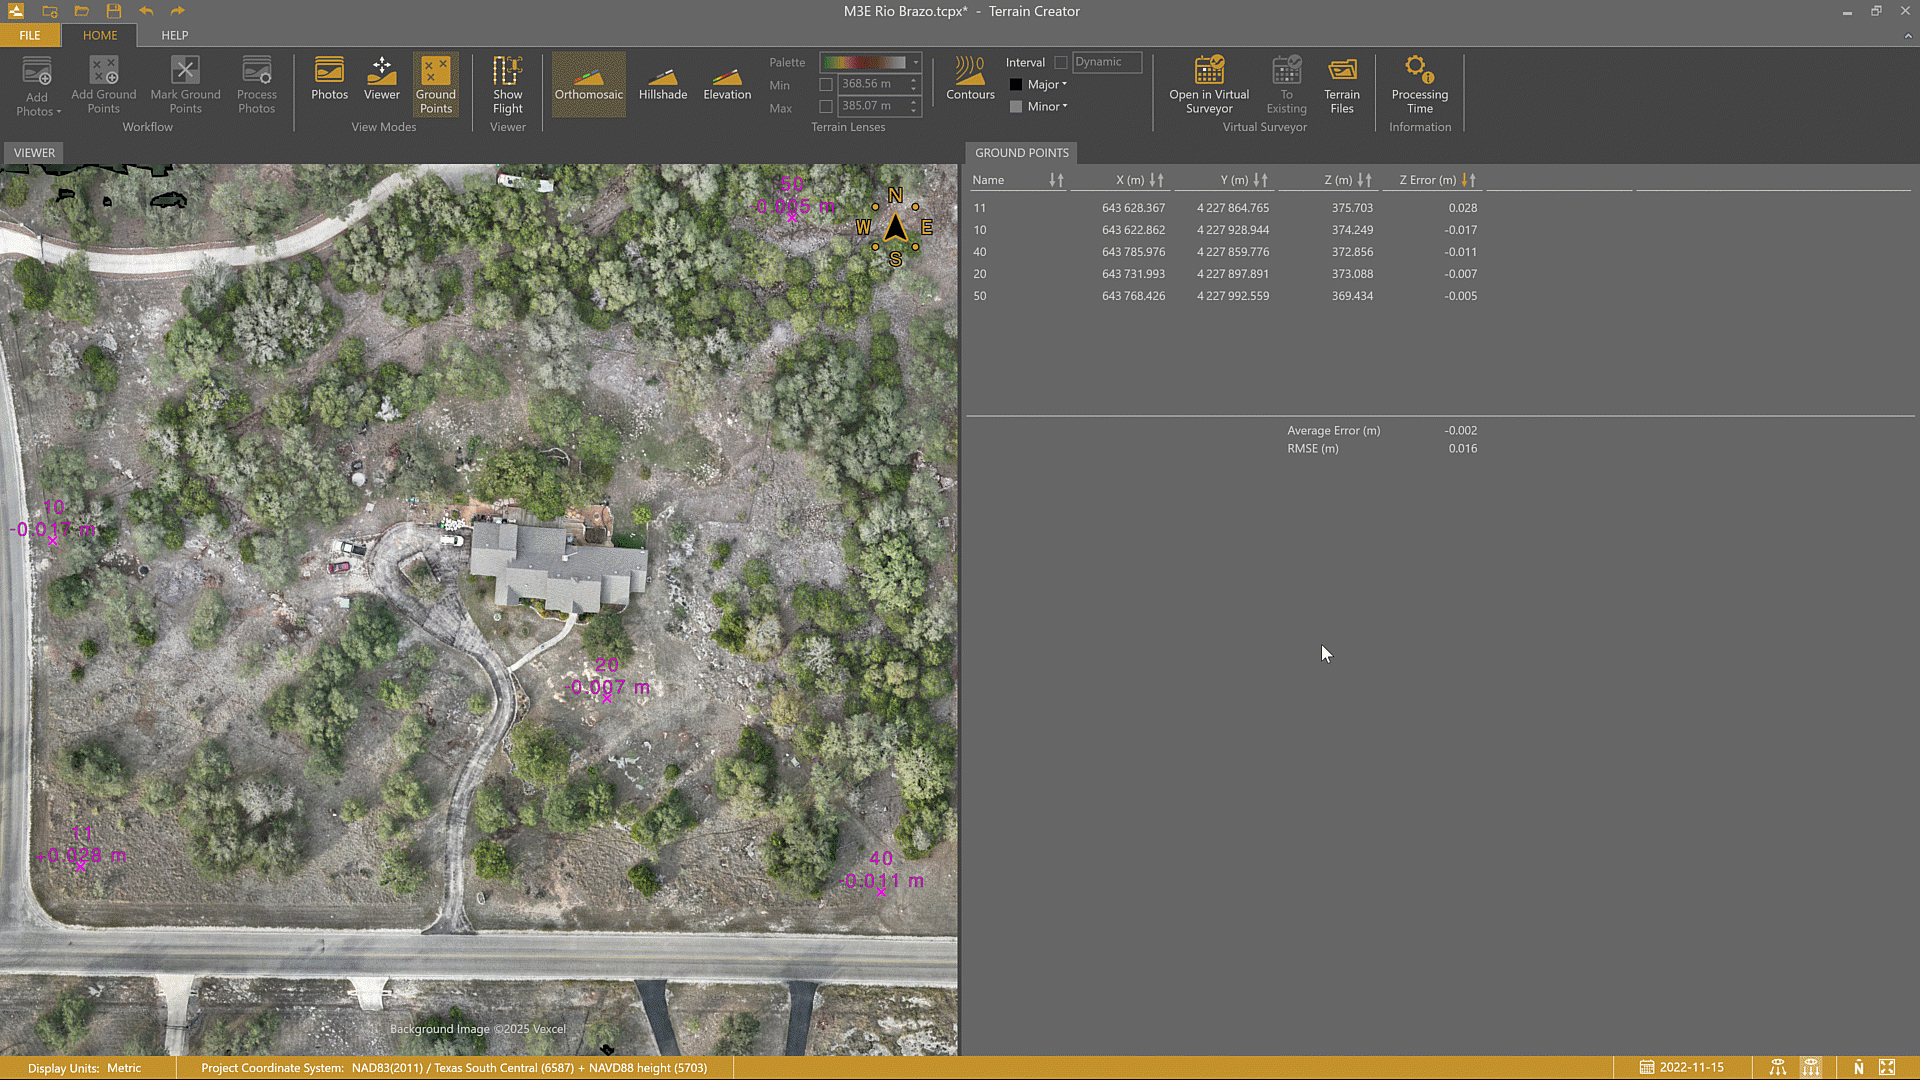The width and height of the screenshot is (1920, 1080).
Task: Open the FILE menu
Action: pos(30,35)
